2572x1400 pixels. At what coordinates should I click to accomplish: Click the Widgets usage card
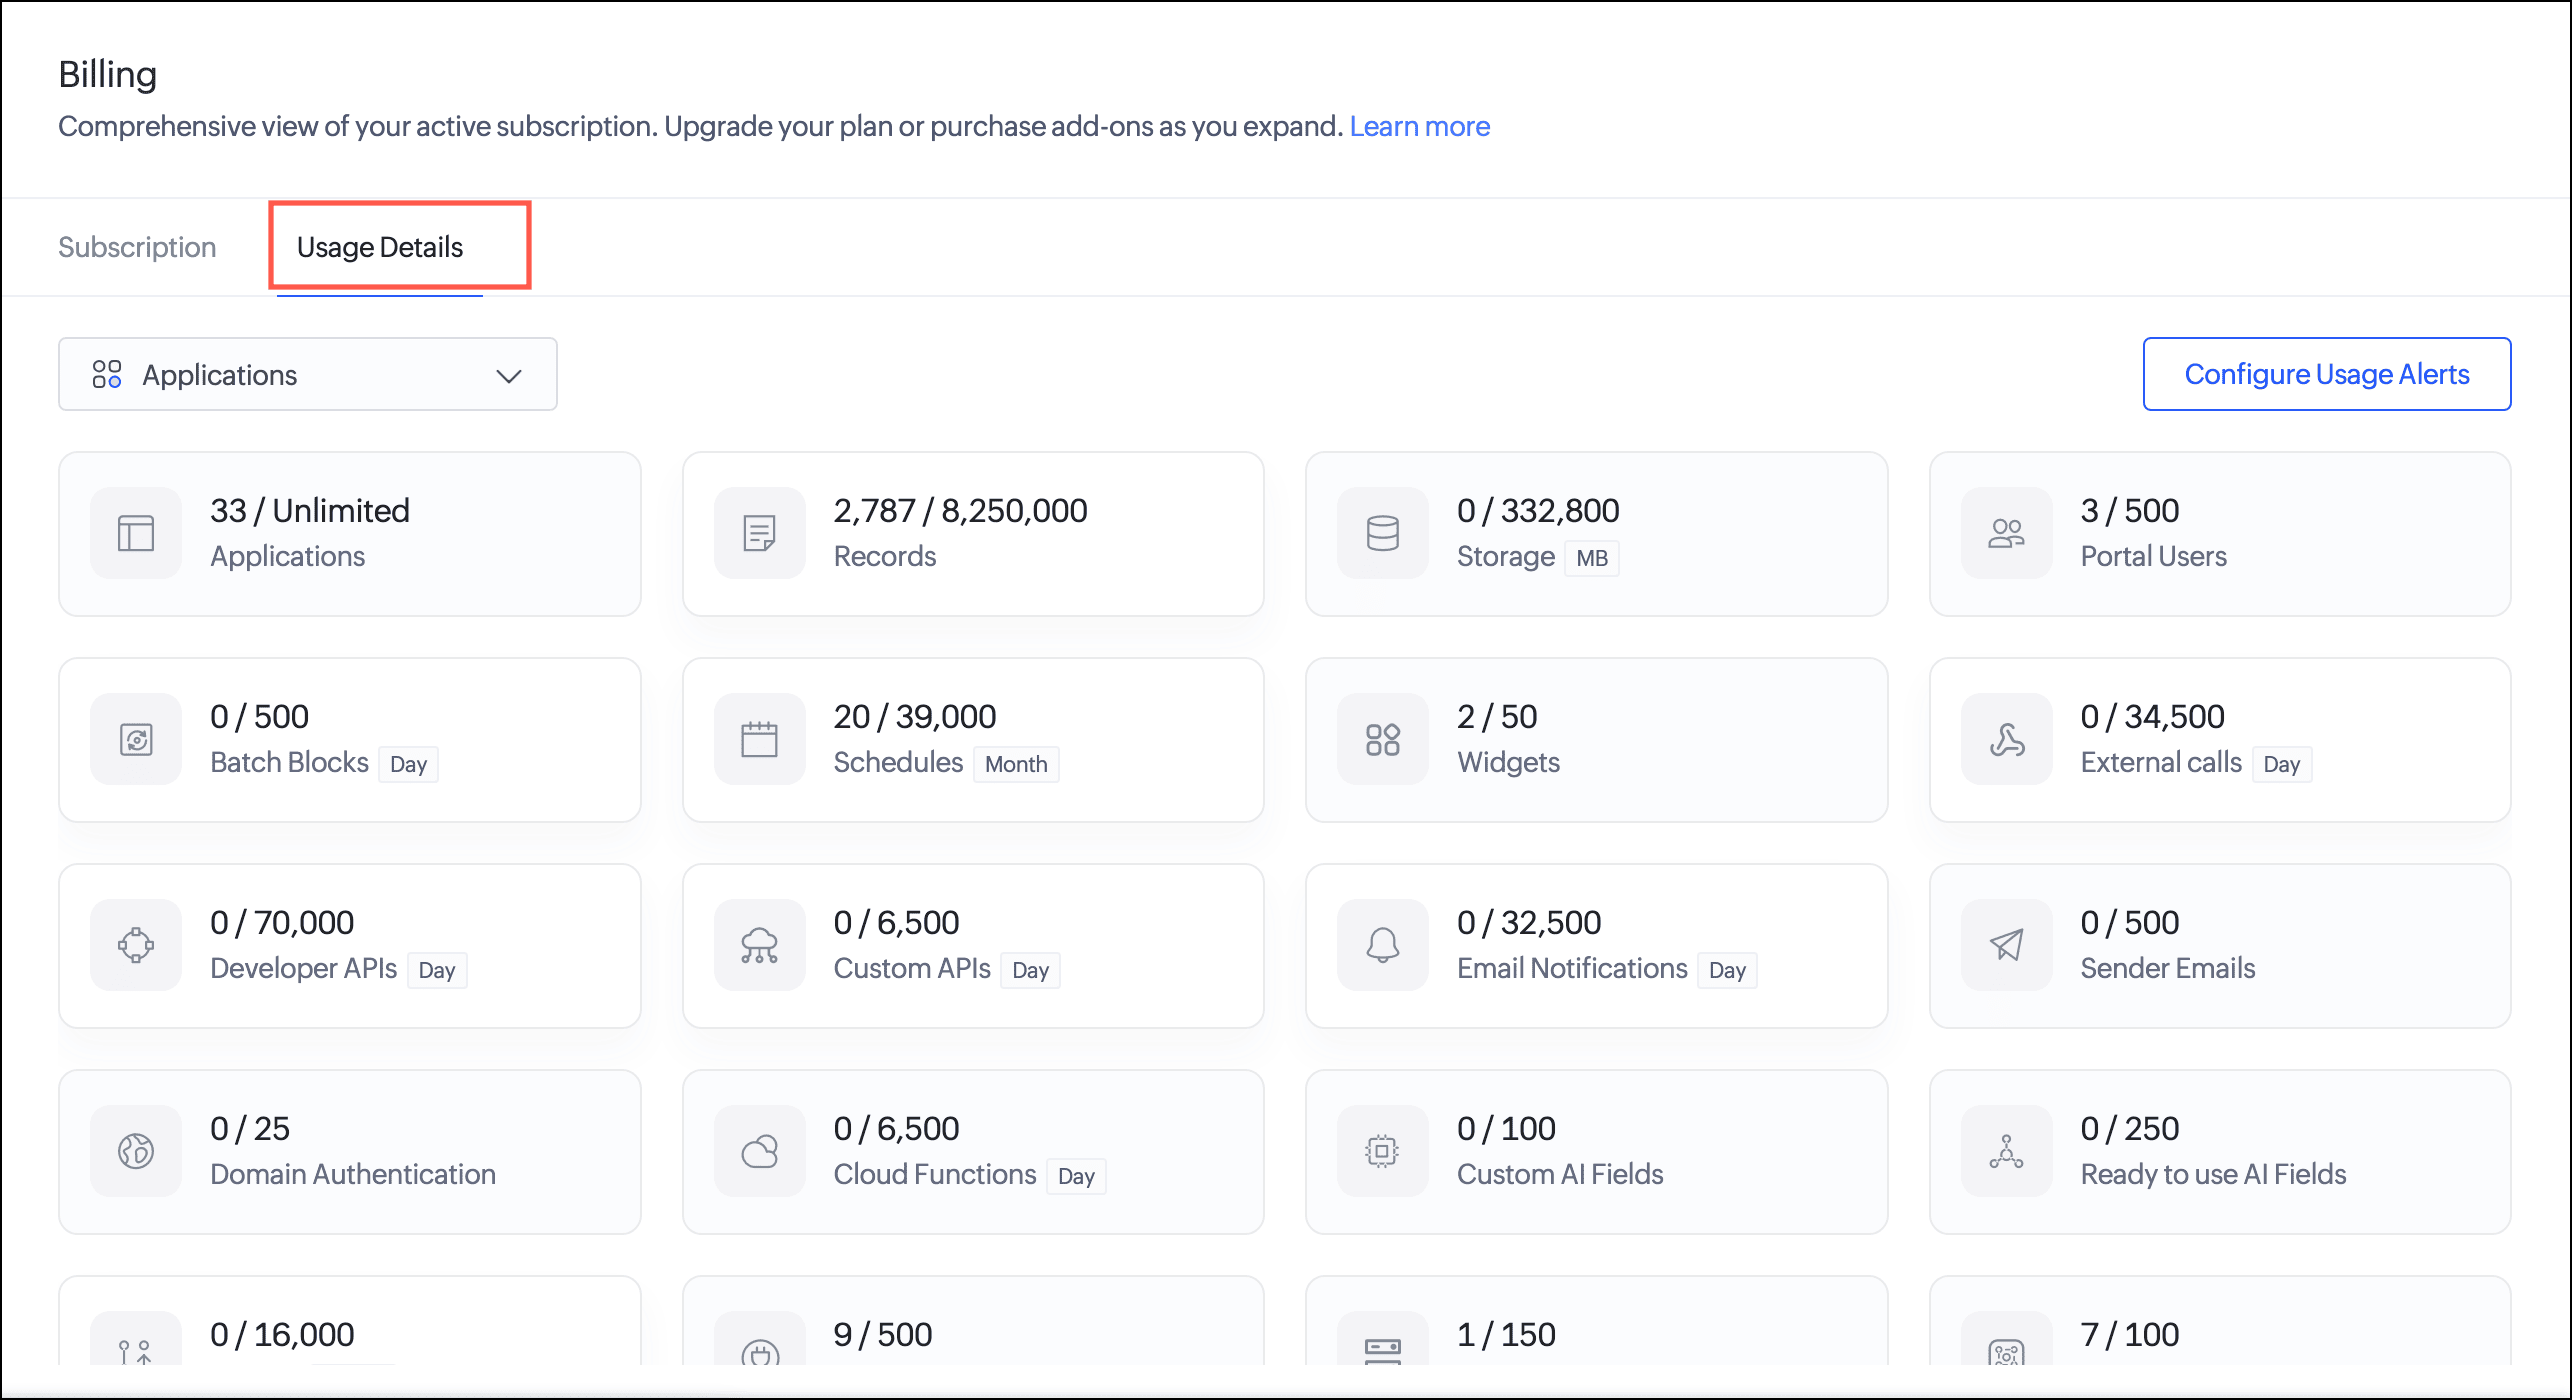(1596, 740)
